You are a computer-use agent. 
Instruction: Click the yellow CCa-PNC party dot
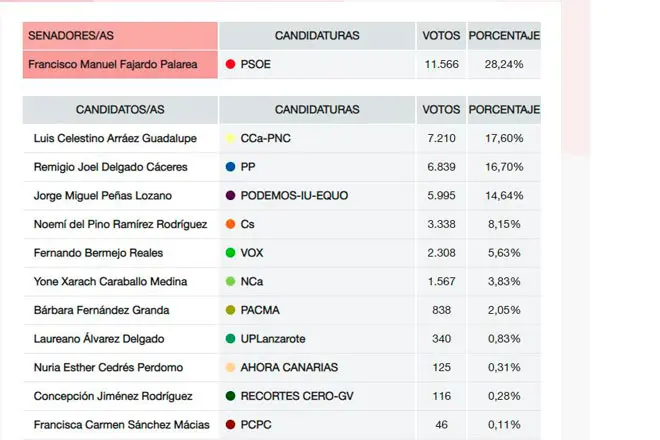[x=230, y=138]
